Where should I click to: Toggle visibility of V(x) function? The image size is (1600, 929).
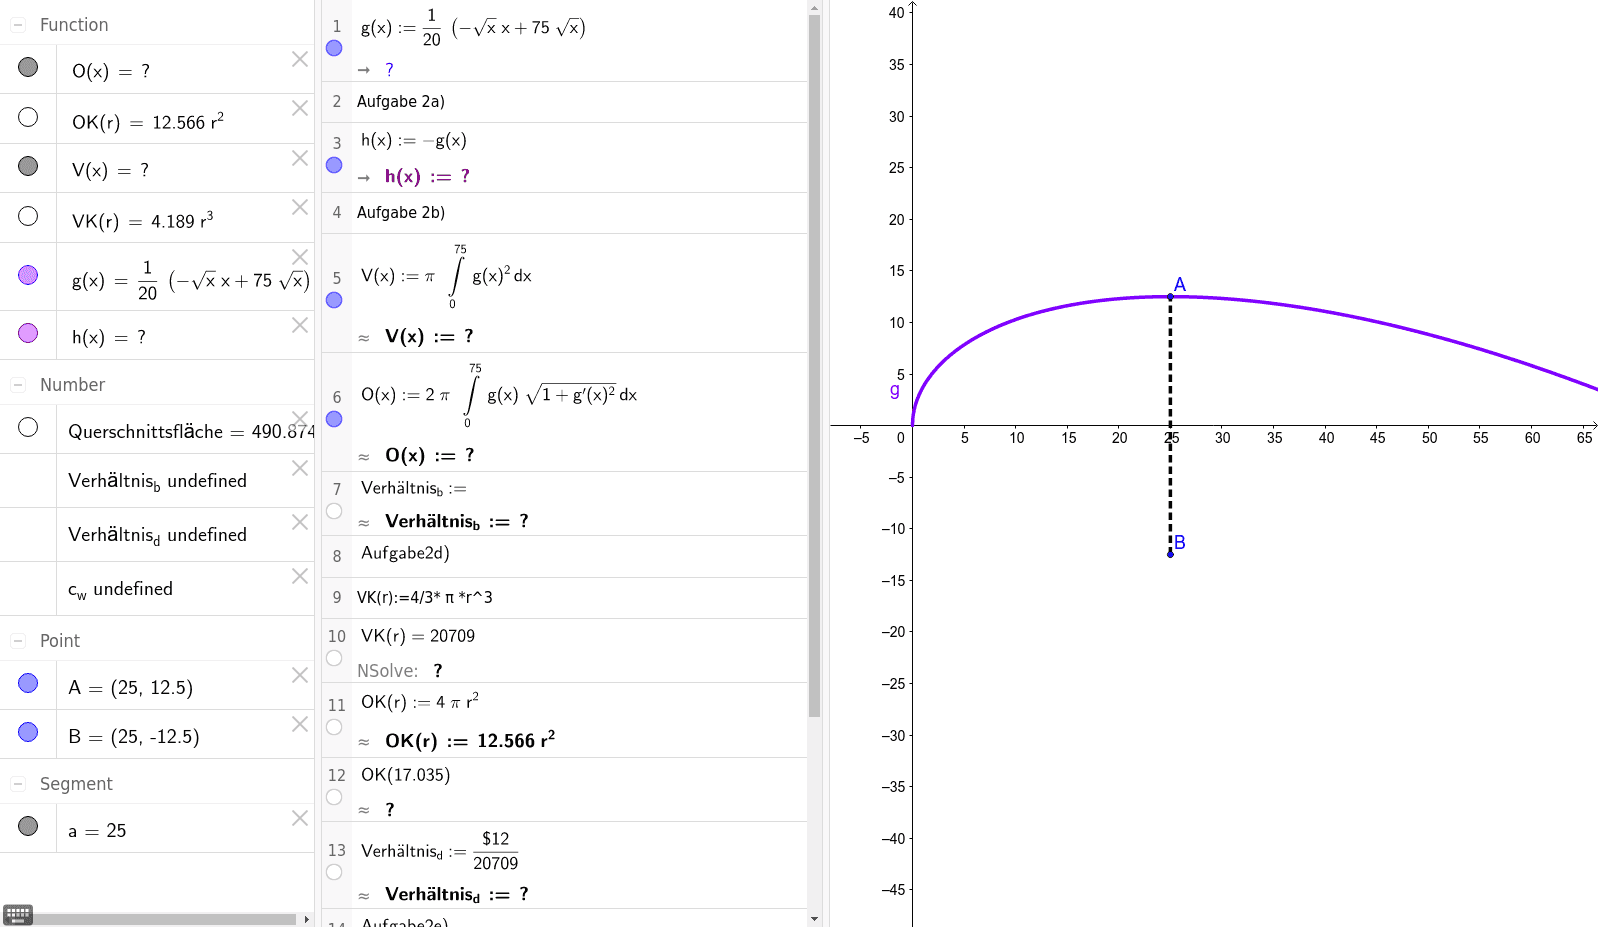[x=28, y=166]
